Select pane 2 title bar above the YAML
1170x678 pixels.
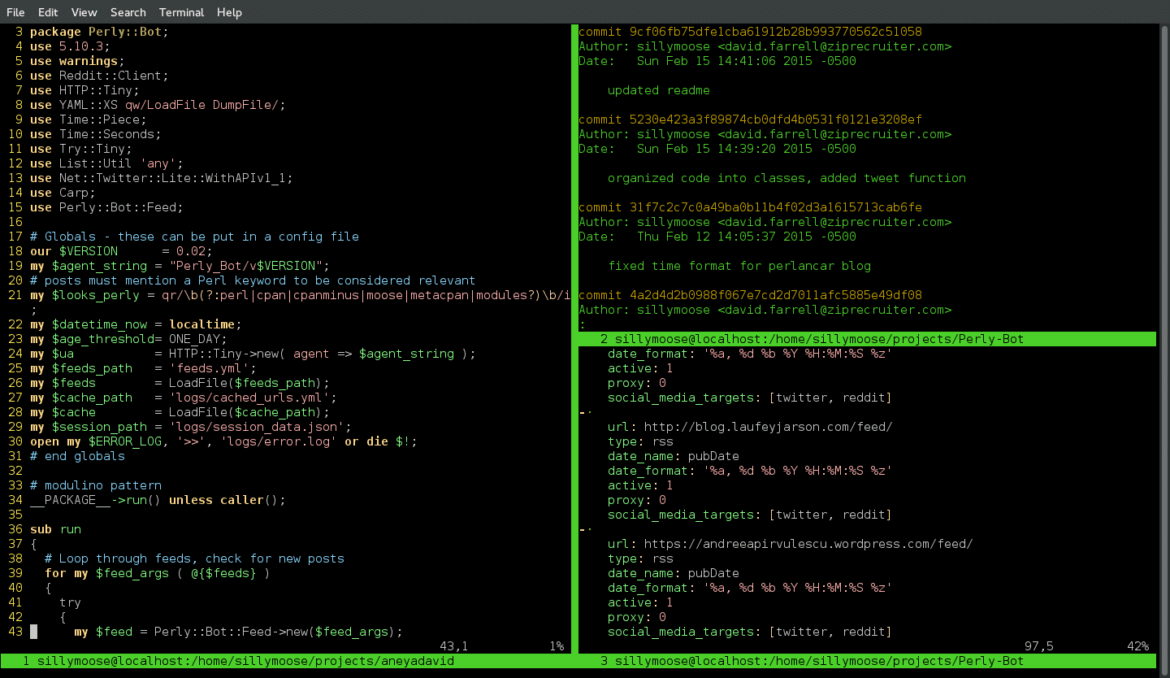pyautogui.click(x=811, y=339)
